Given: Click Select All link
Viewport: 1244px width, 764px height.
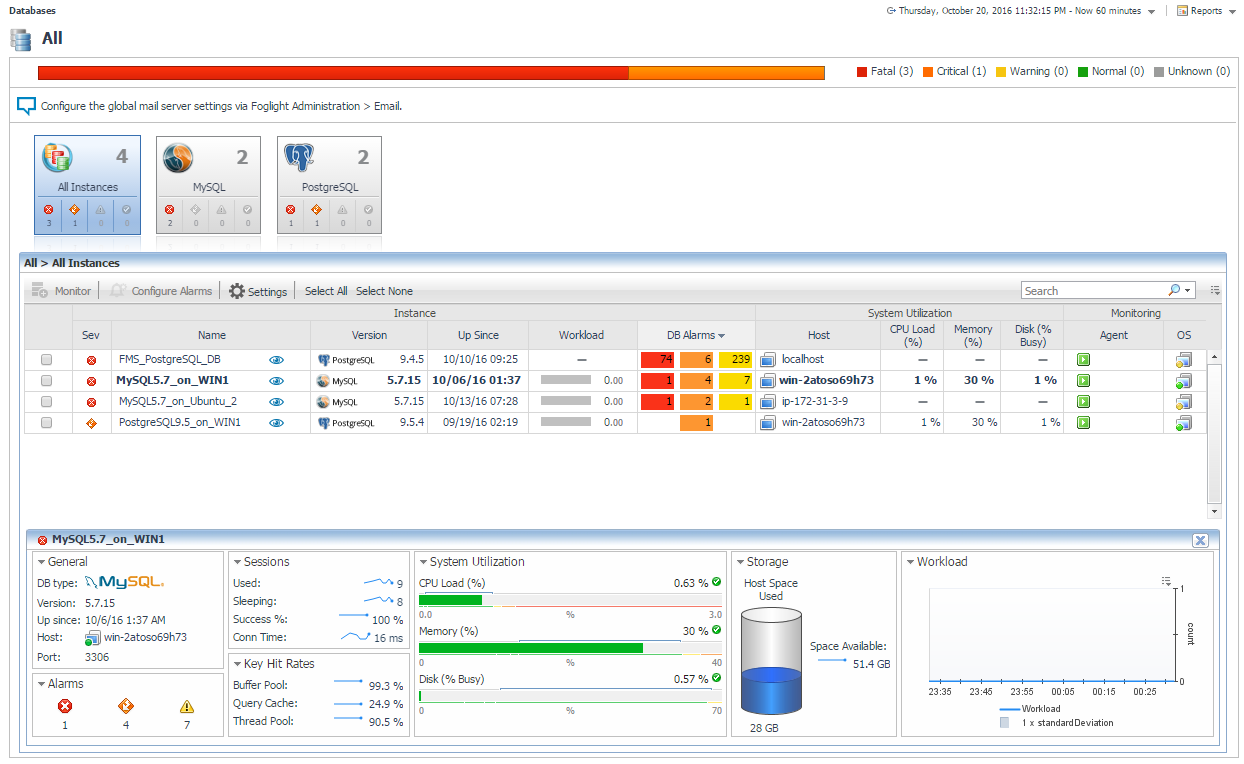Looking at the screenshot, I should coord(326,291).
